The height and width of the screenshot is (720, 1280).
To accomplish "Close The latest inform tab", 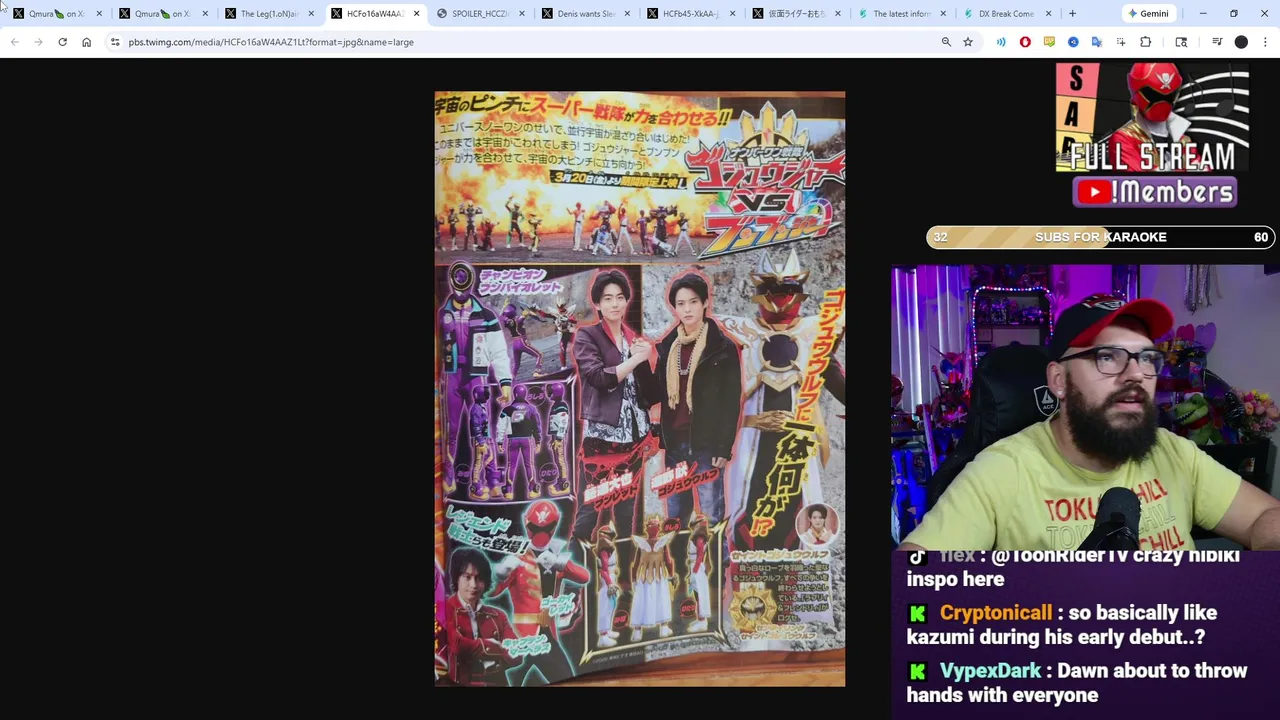I will [943, 13].
